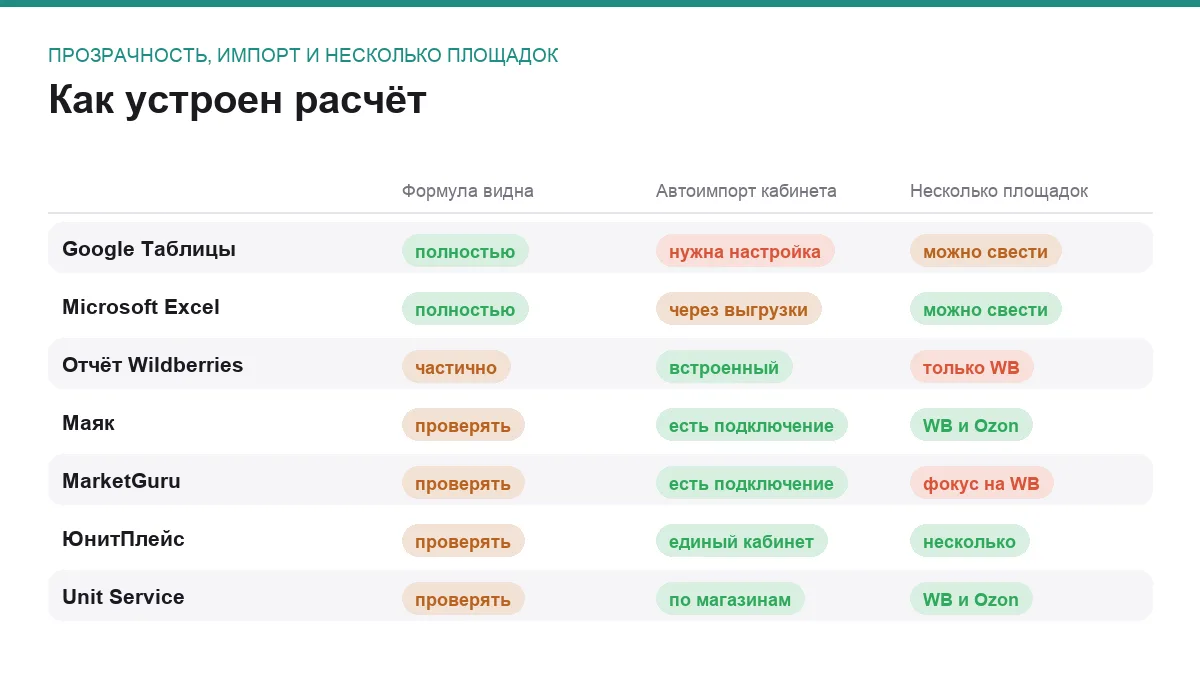Click 'WB и Ozon' badge in Маяк row
The height and width of the screenshot is (676, 1200).
(971, 425)
